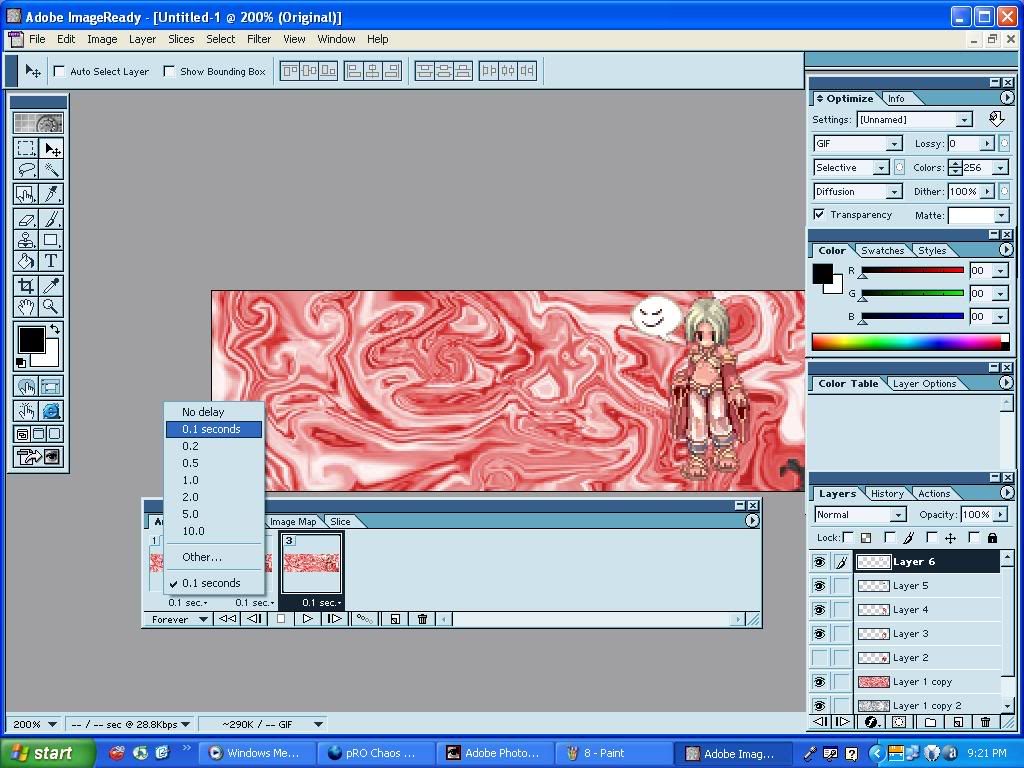
Task: Open the Normal blend mode dropdown
Action: click(x=899, y=515)
